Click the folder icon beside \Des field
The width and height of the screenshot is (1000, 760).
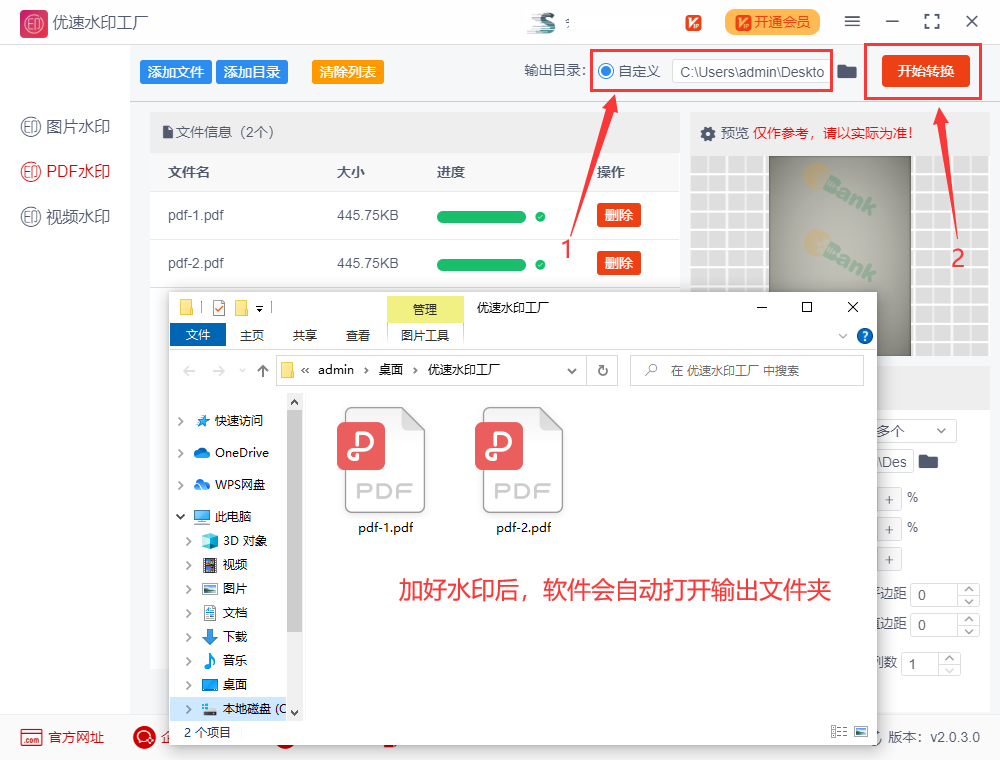click(x=928, y=462)
